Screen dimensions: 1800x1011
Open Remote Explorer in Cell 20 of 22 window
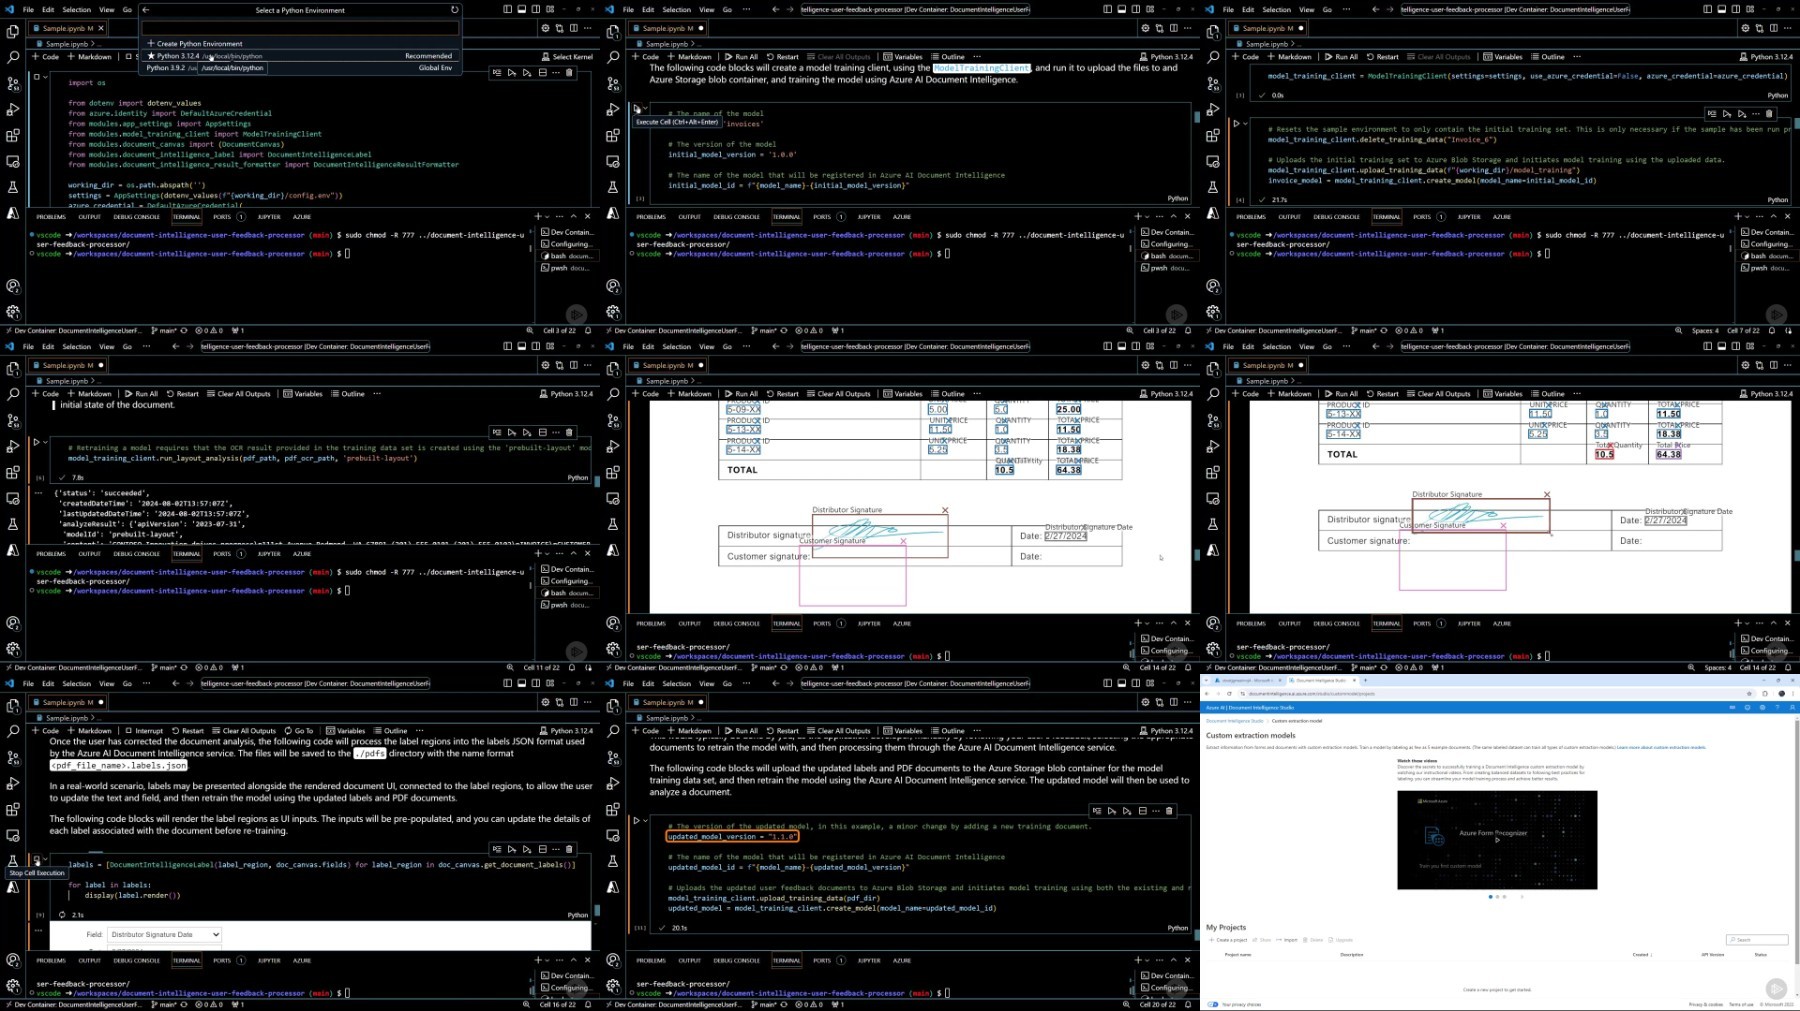613,835
